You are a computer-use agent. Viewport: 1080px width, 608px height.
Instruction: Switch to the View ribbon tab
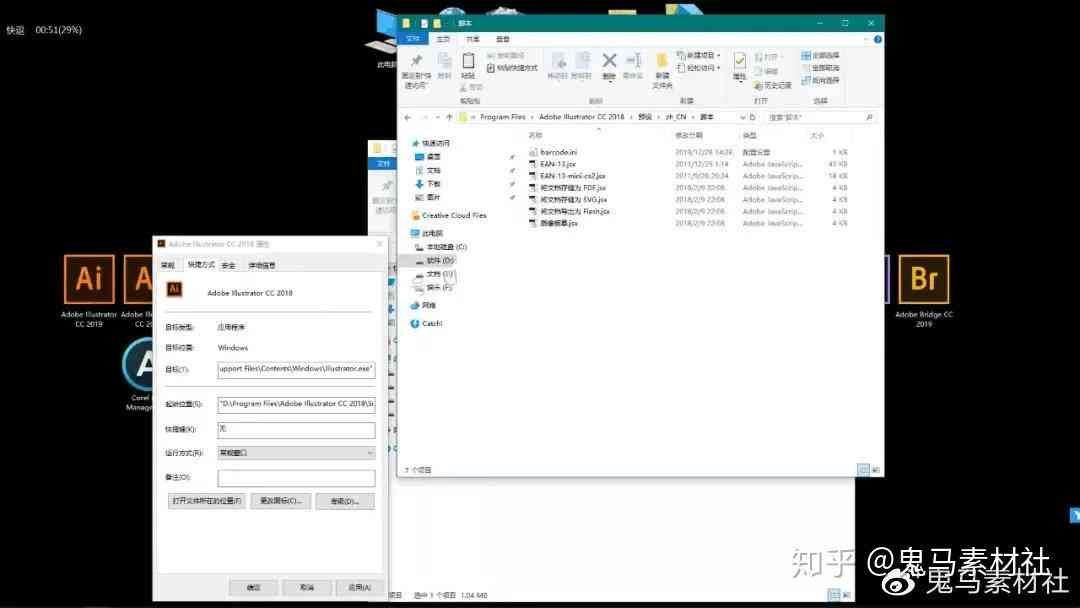coord(503,39)
